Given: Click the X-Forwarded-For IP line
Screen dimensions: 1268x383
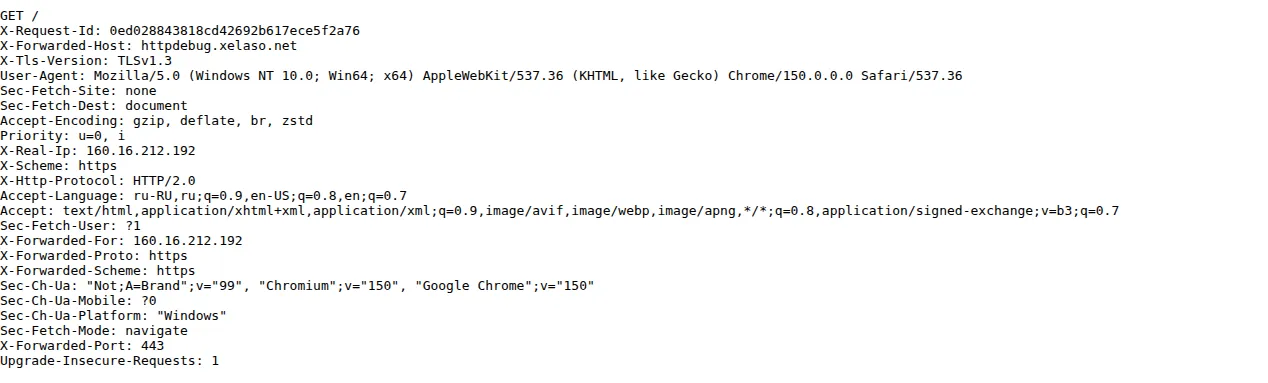Looking at the screenshot, I should coord(121,241).
